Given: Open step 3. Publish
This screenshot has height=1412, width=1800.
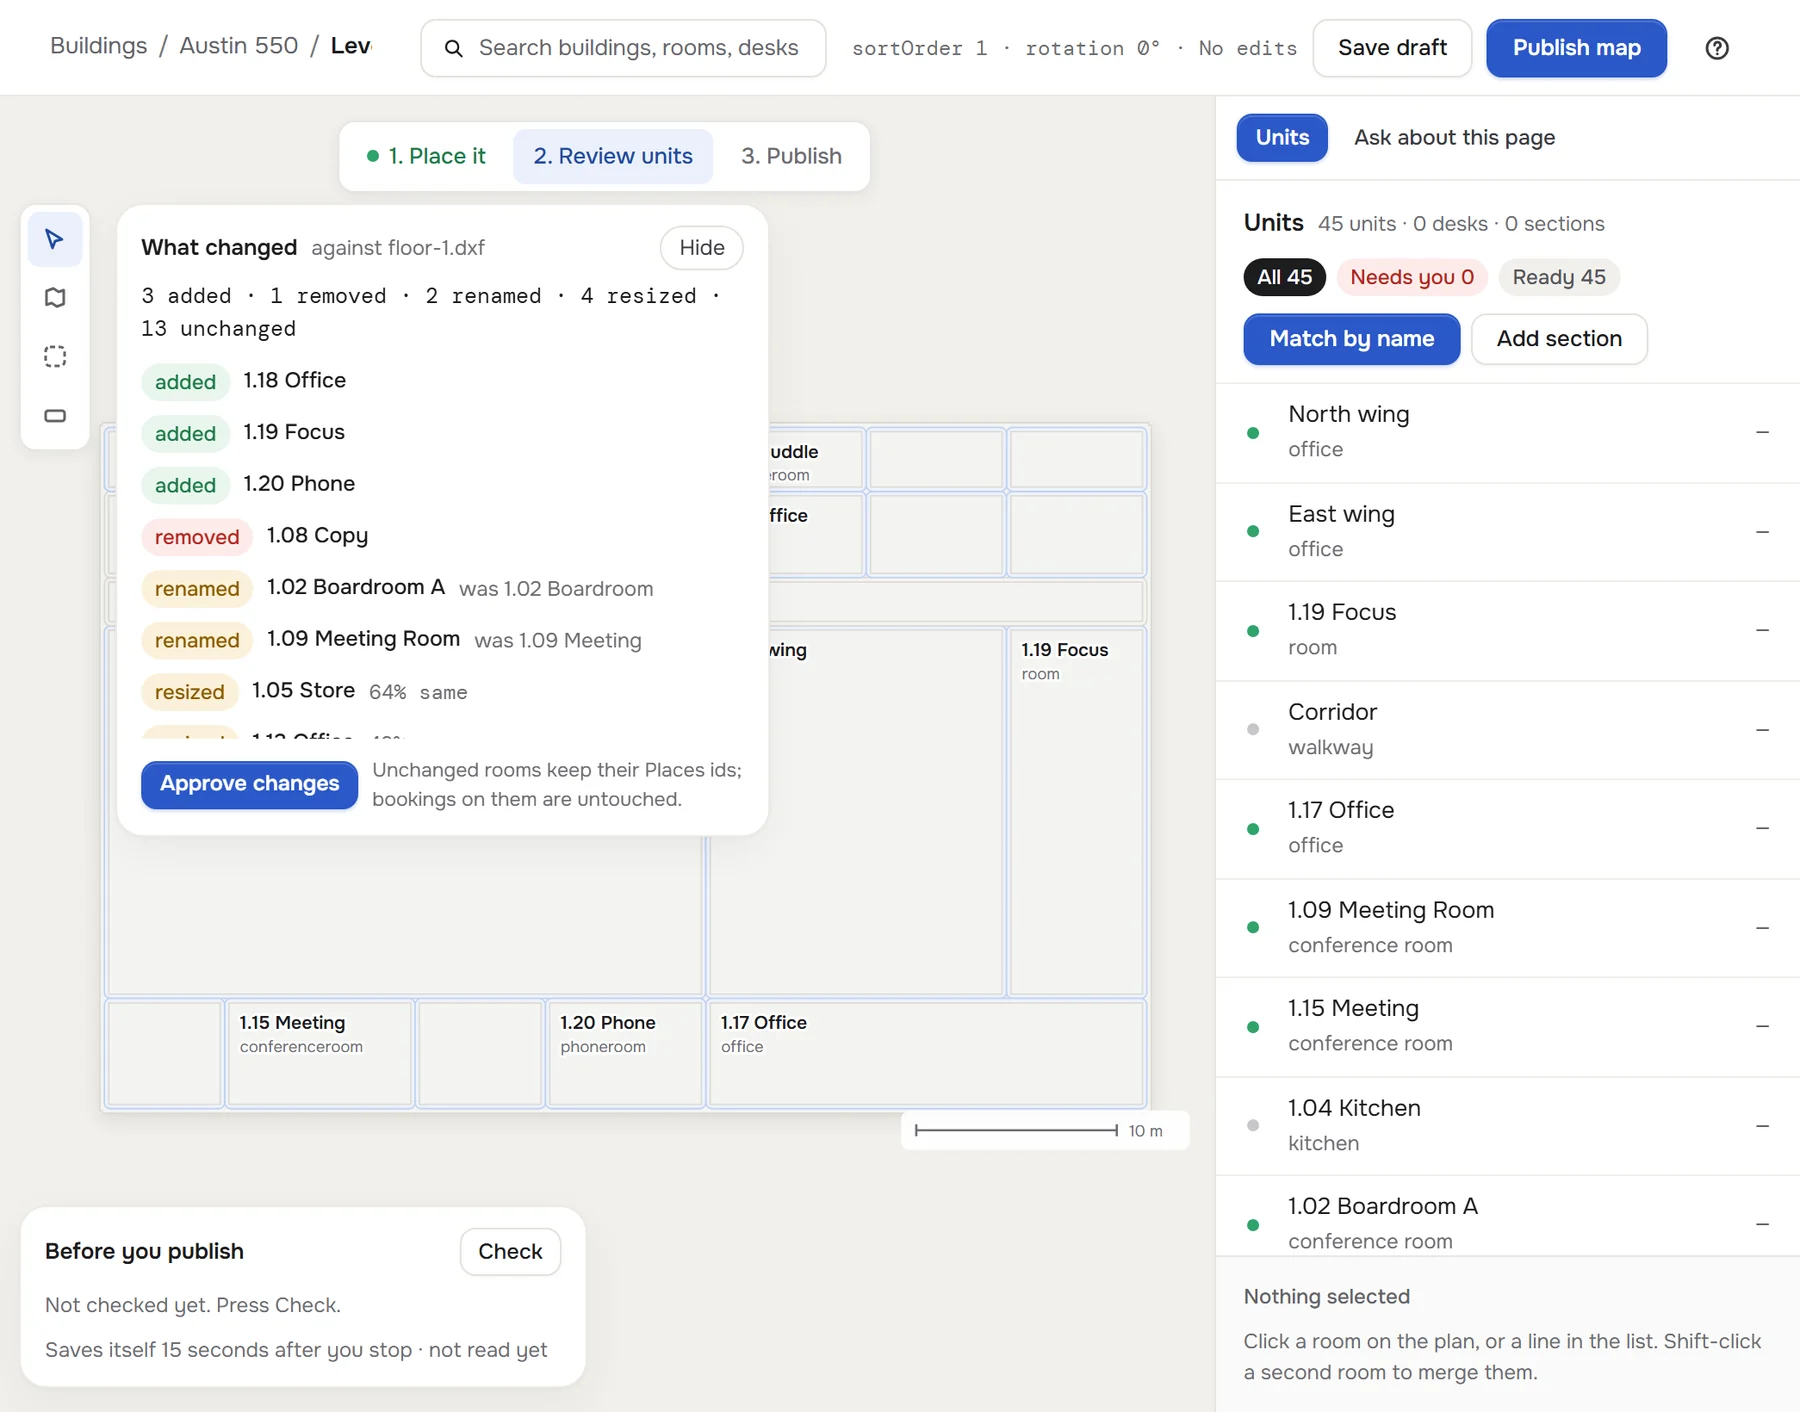Looking at the screenshot, I should tap(791, 156).
